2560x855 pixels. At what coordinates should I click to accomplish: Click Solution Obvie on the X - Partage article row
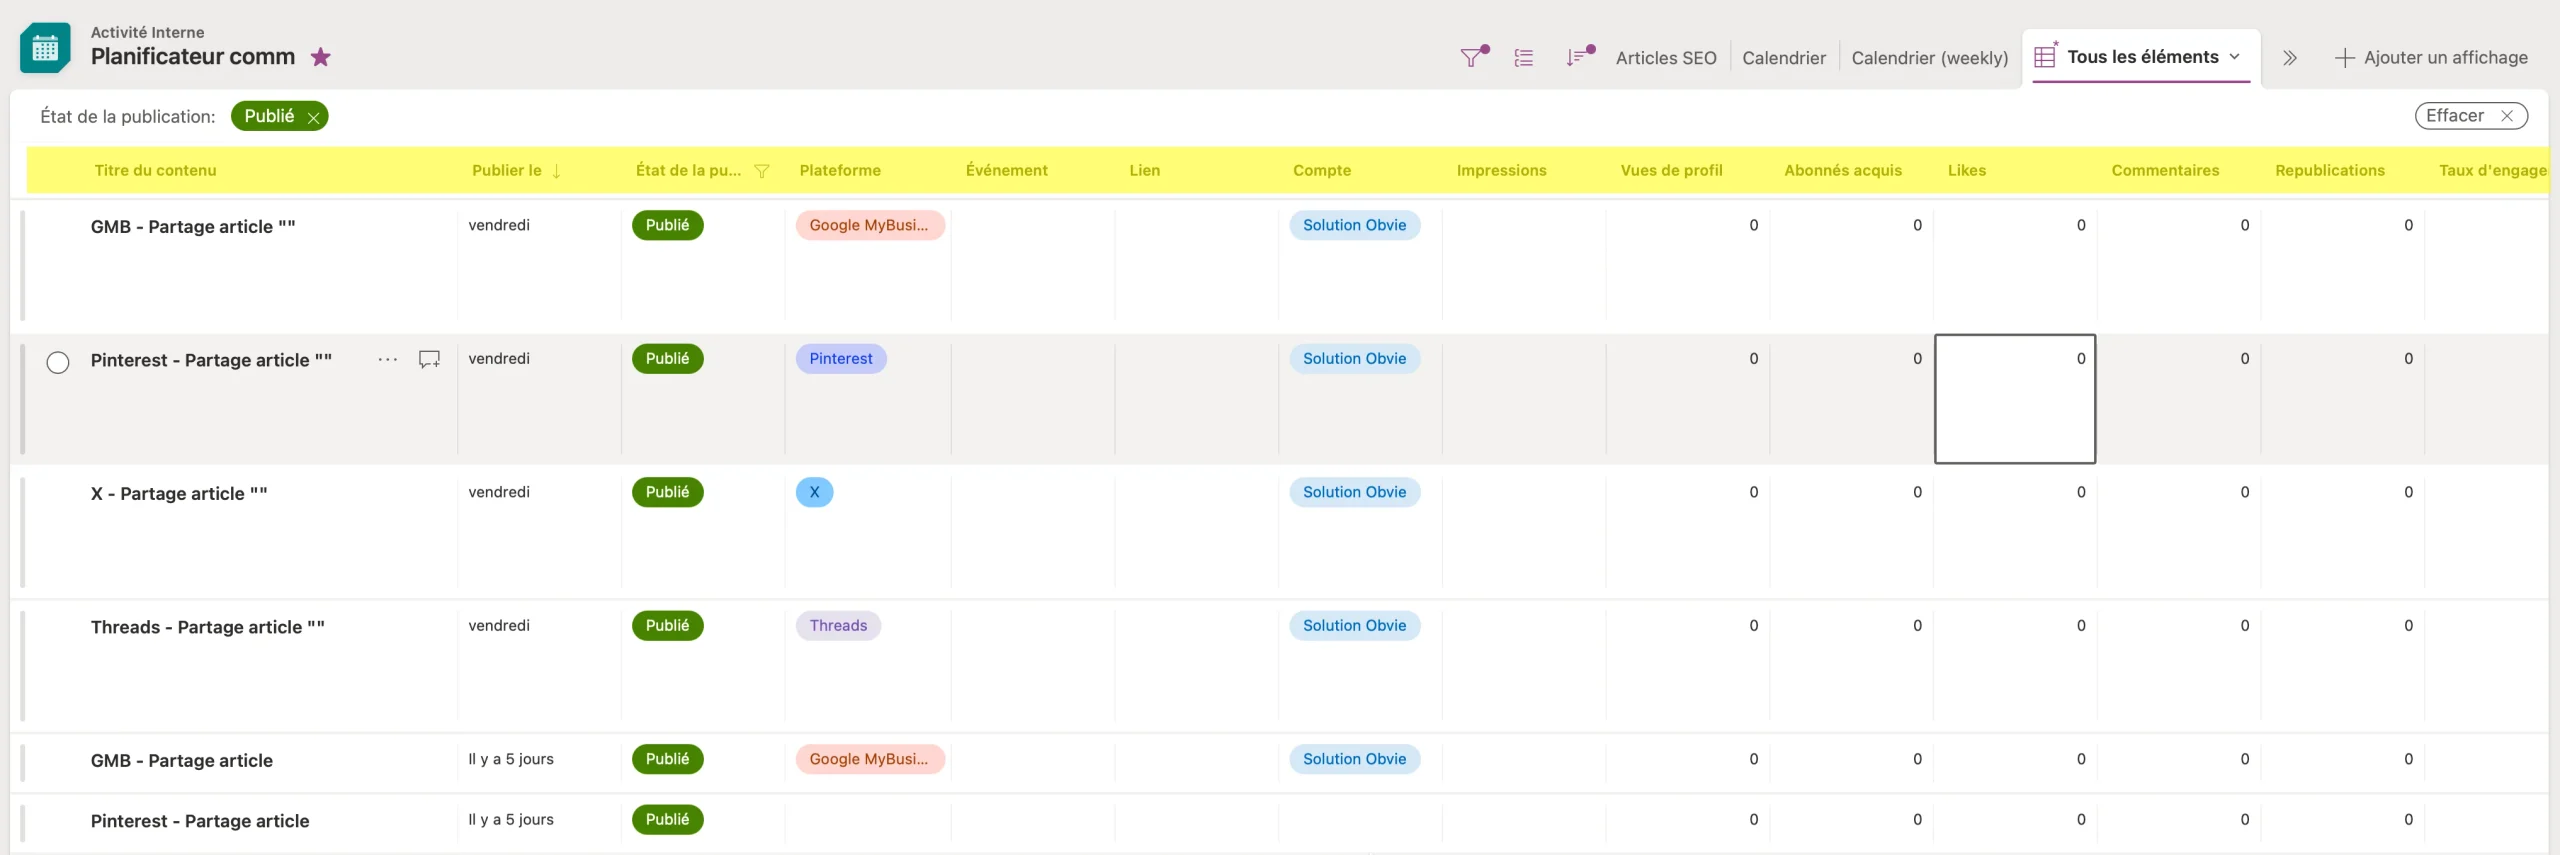[1354, 492]
